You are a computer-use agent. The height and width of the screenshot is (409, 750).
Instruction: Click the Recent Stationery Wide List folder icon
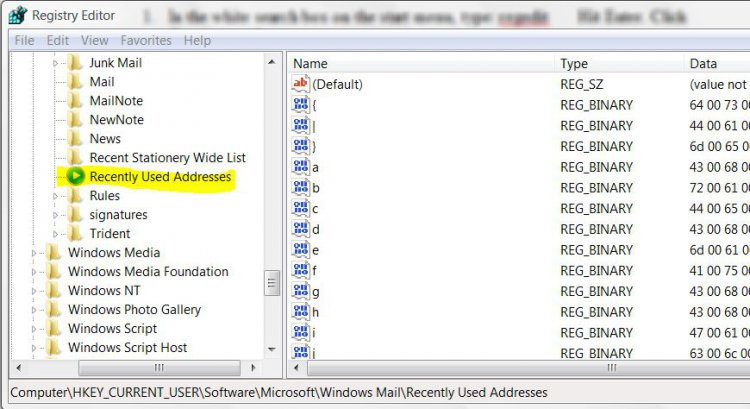[x=75, y=157]
